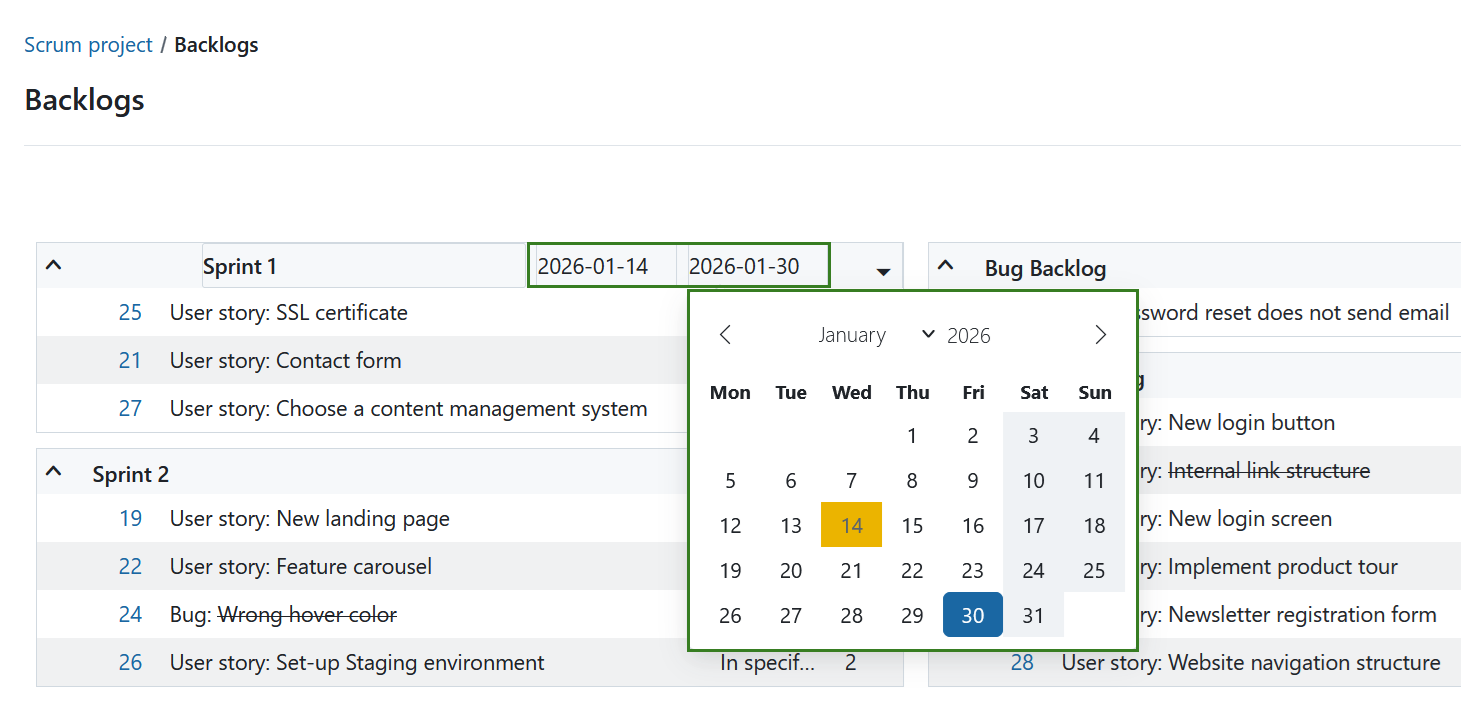The width and height of the screenshot is (1461, 717).
Task: Select January 1 in the calendar
Action: click(912, 435)
